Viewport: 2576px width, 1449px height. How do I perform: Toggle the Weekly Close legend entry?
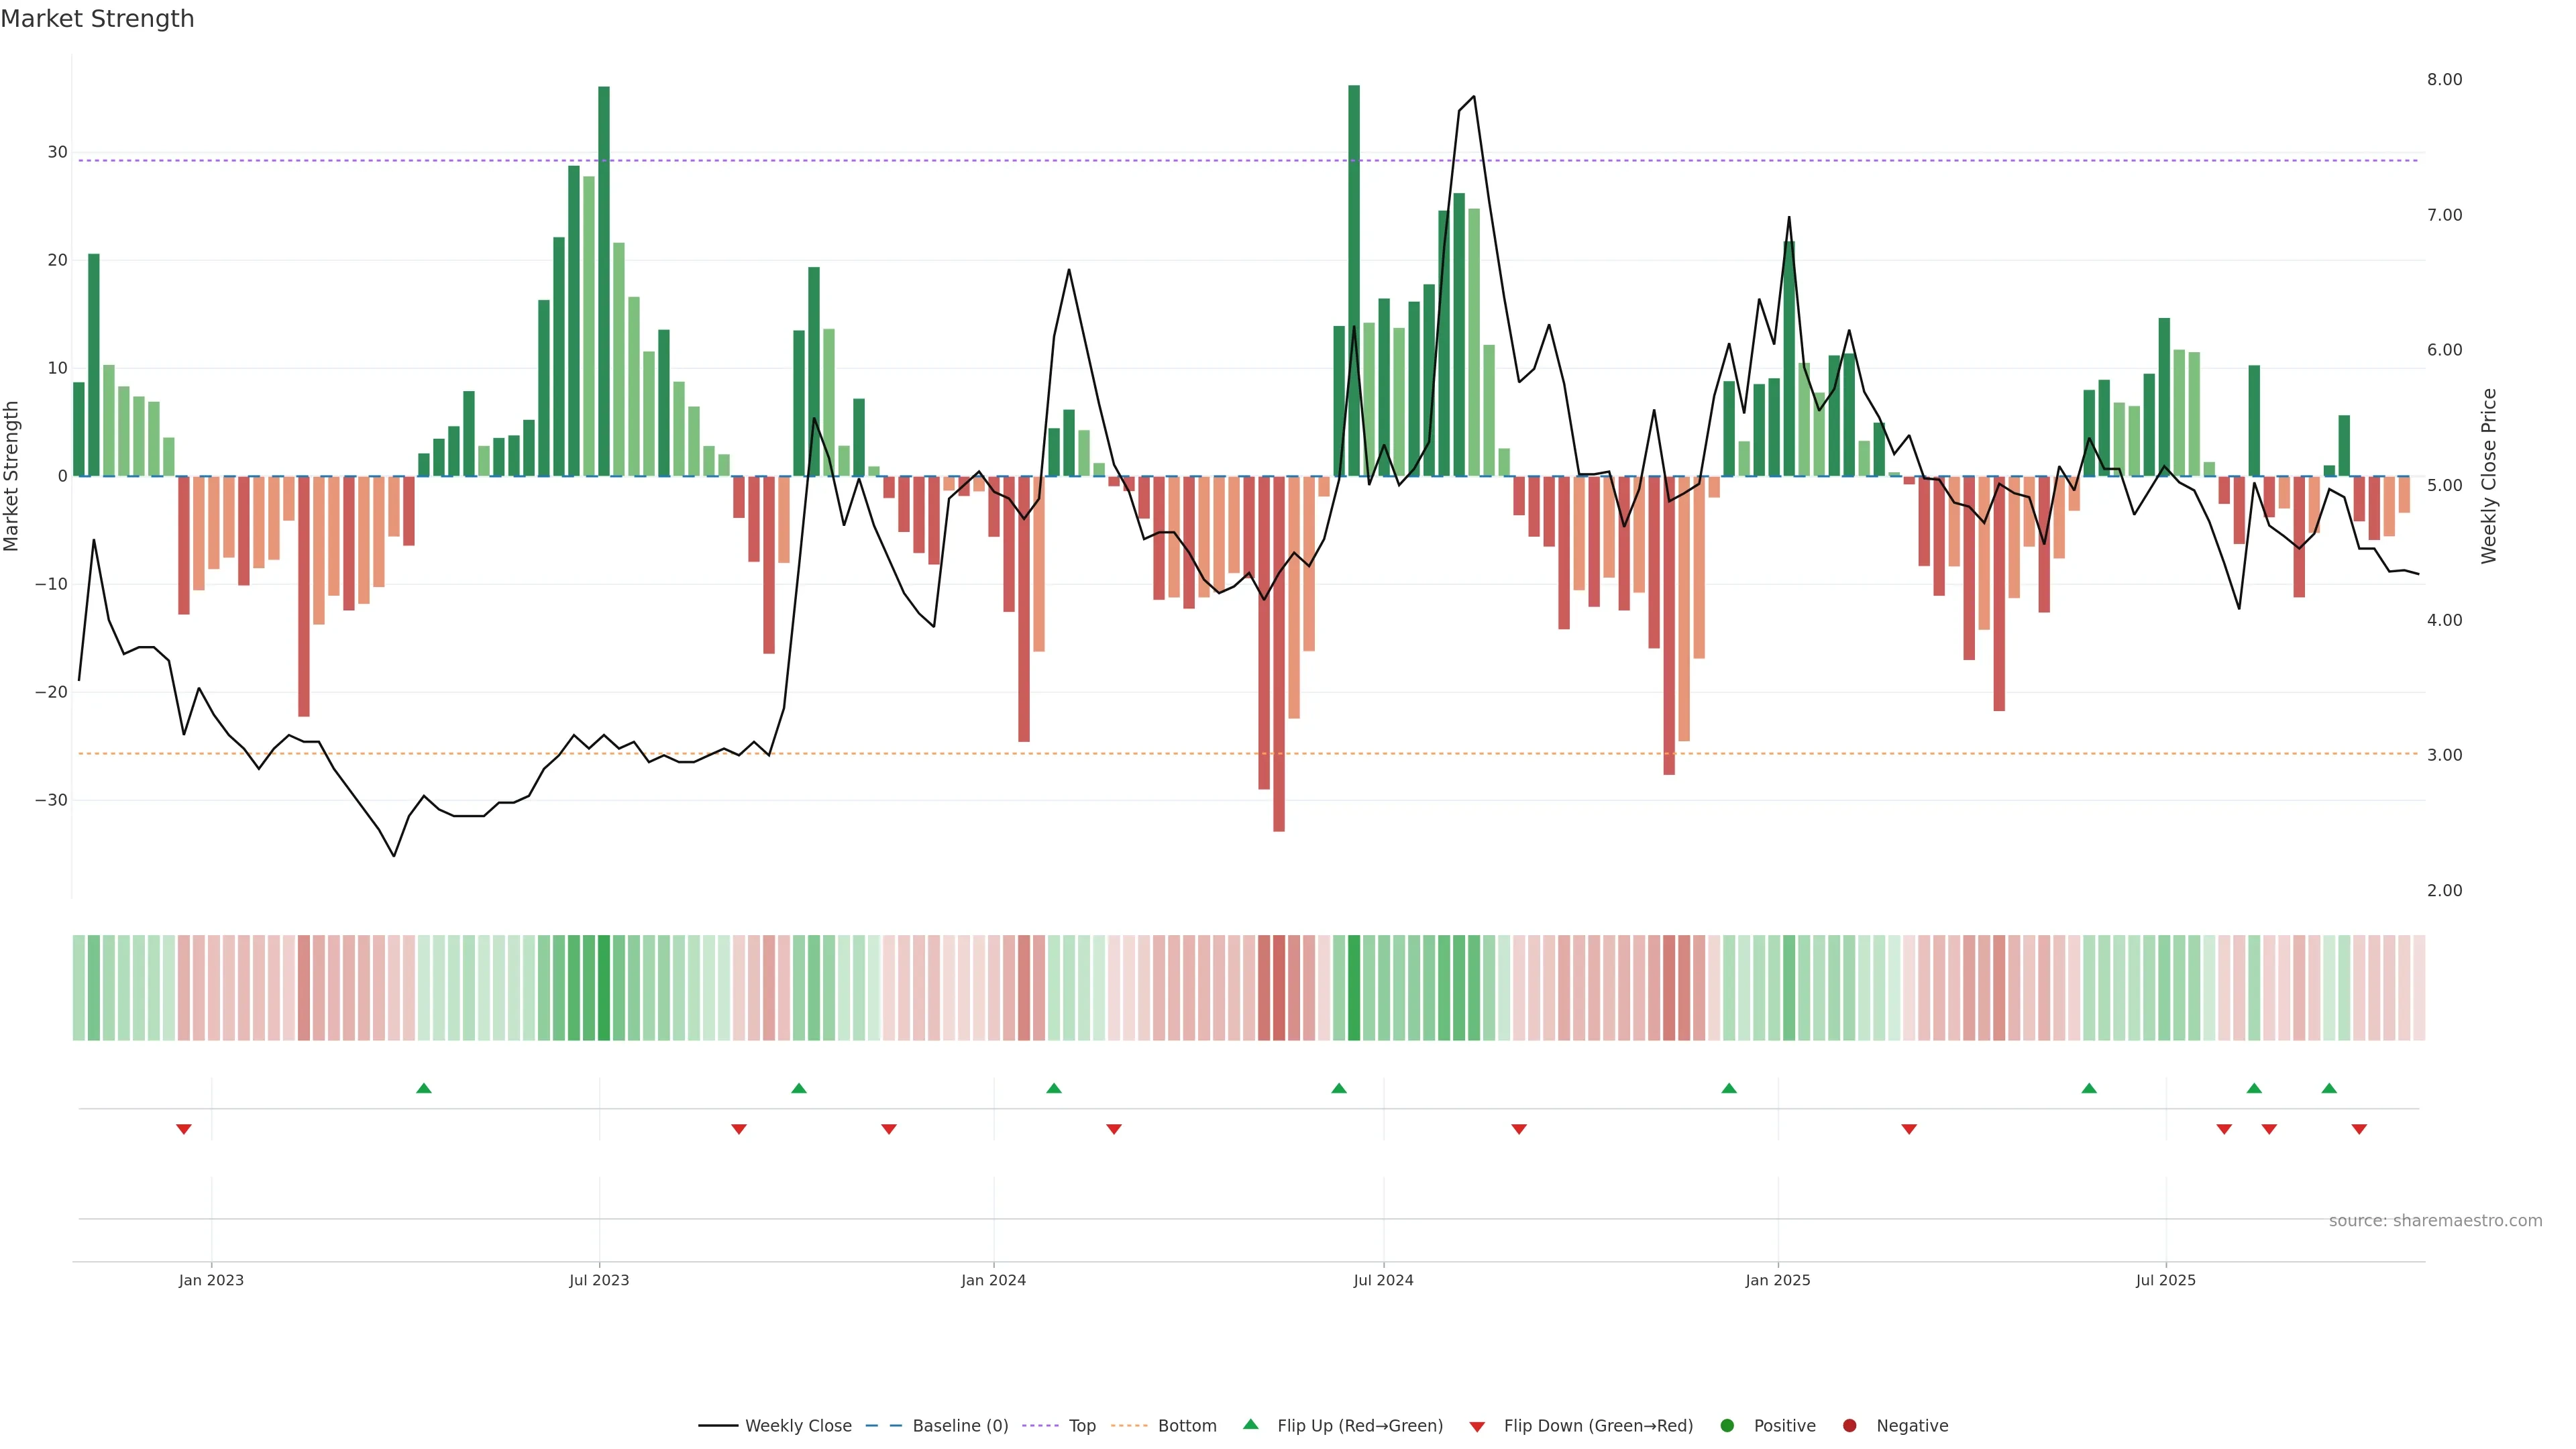pos(798,1426)
